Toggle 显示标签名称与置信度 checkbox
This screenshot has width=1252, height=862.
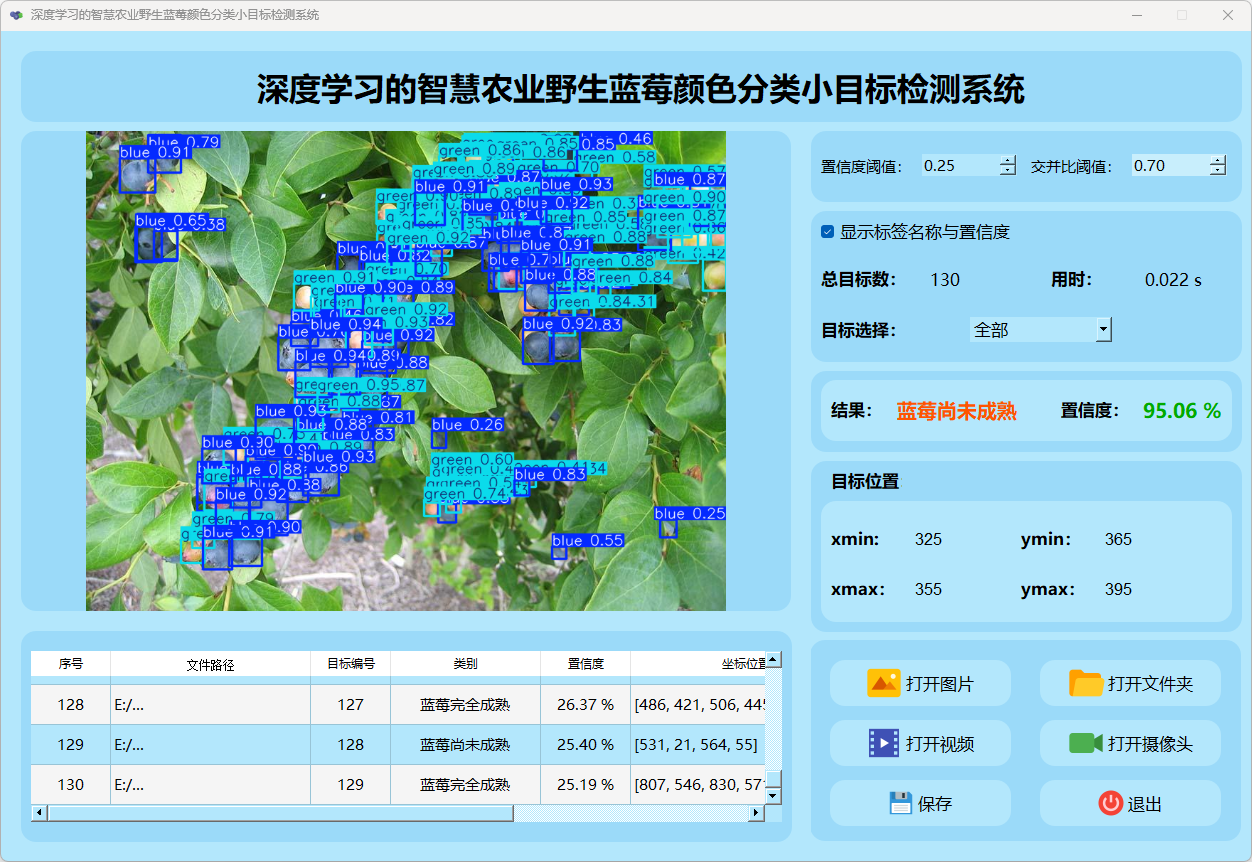[x=828, y=232]
